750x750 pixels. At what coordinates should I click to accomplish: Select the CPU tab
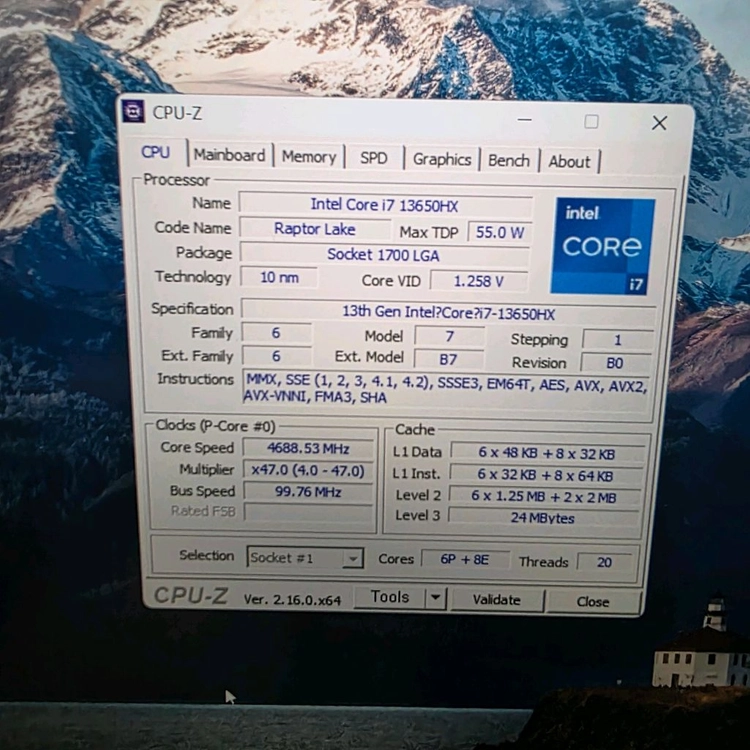click(155, 152)
